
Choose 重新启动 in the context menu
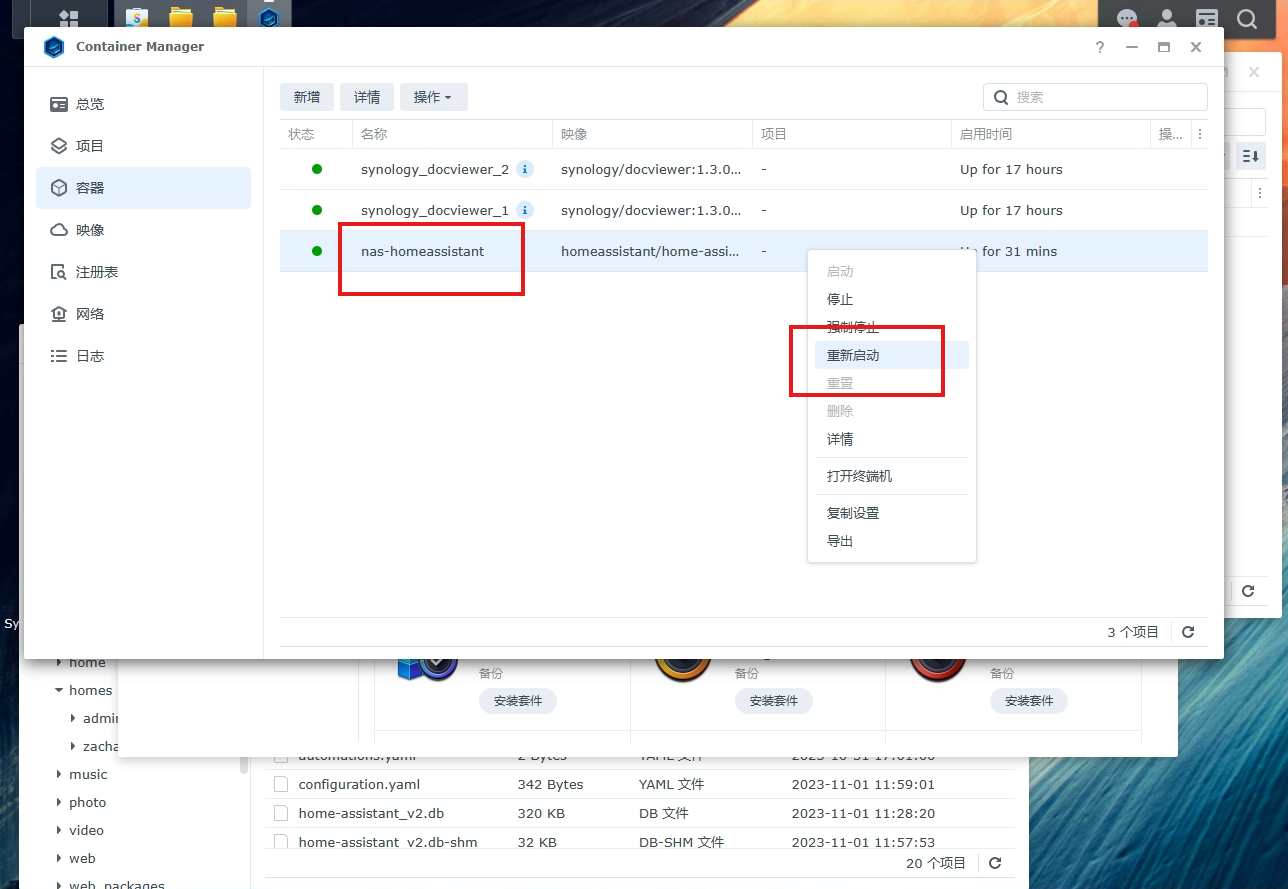(891, 355)
